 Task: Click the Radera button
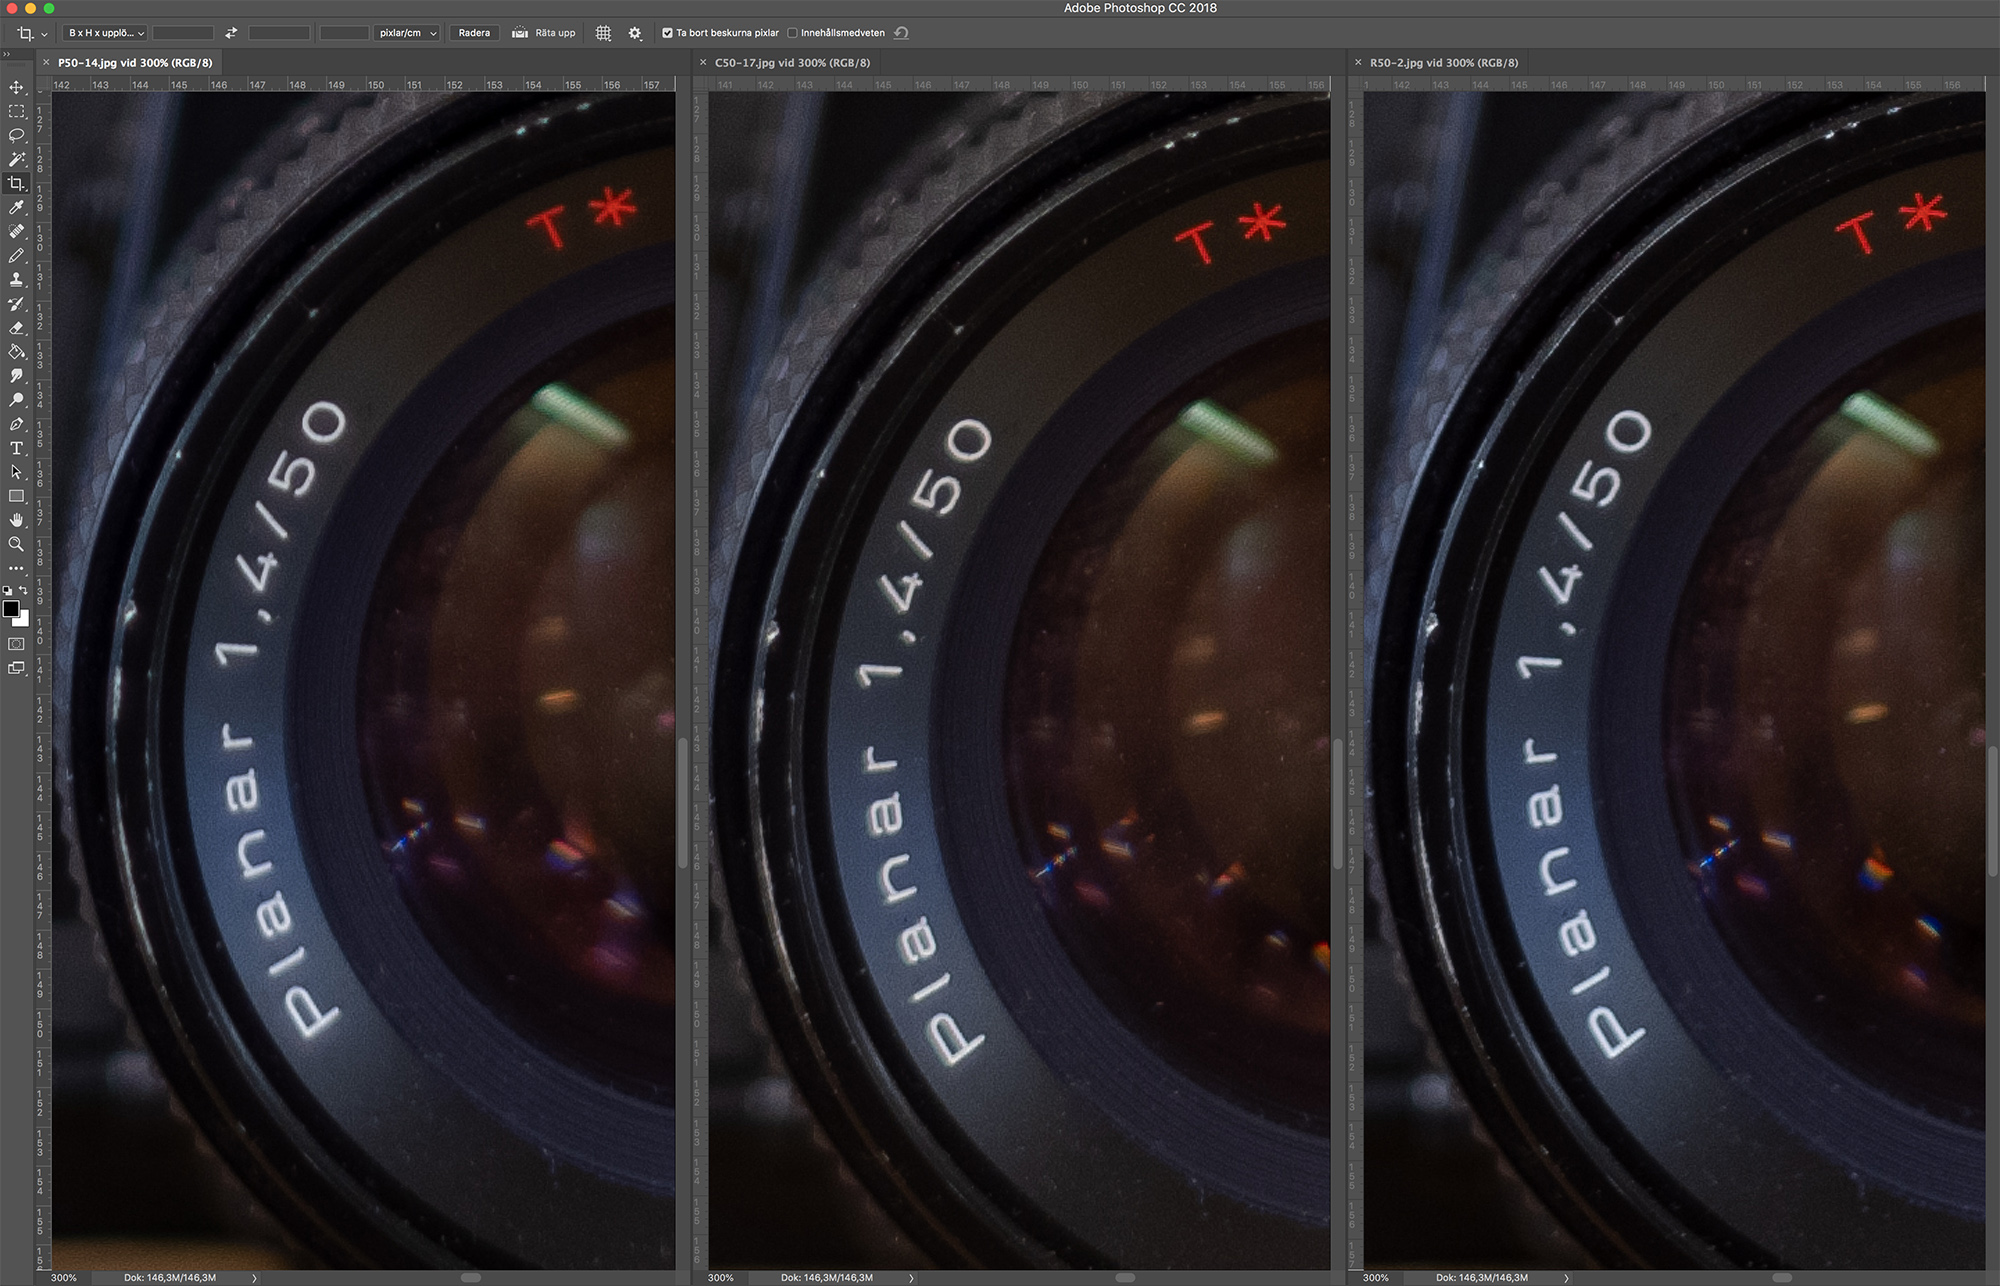474,33
